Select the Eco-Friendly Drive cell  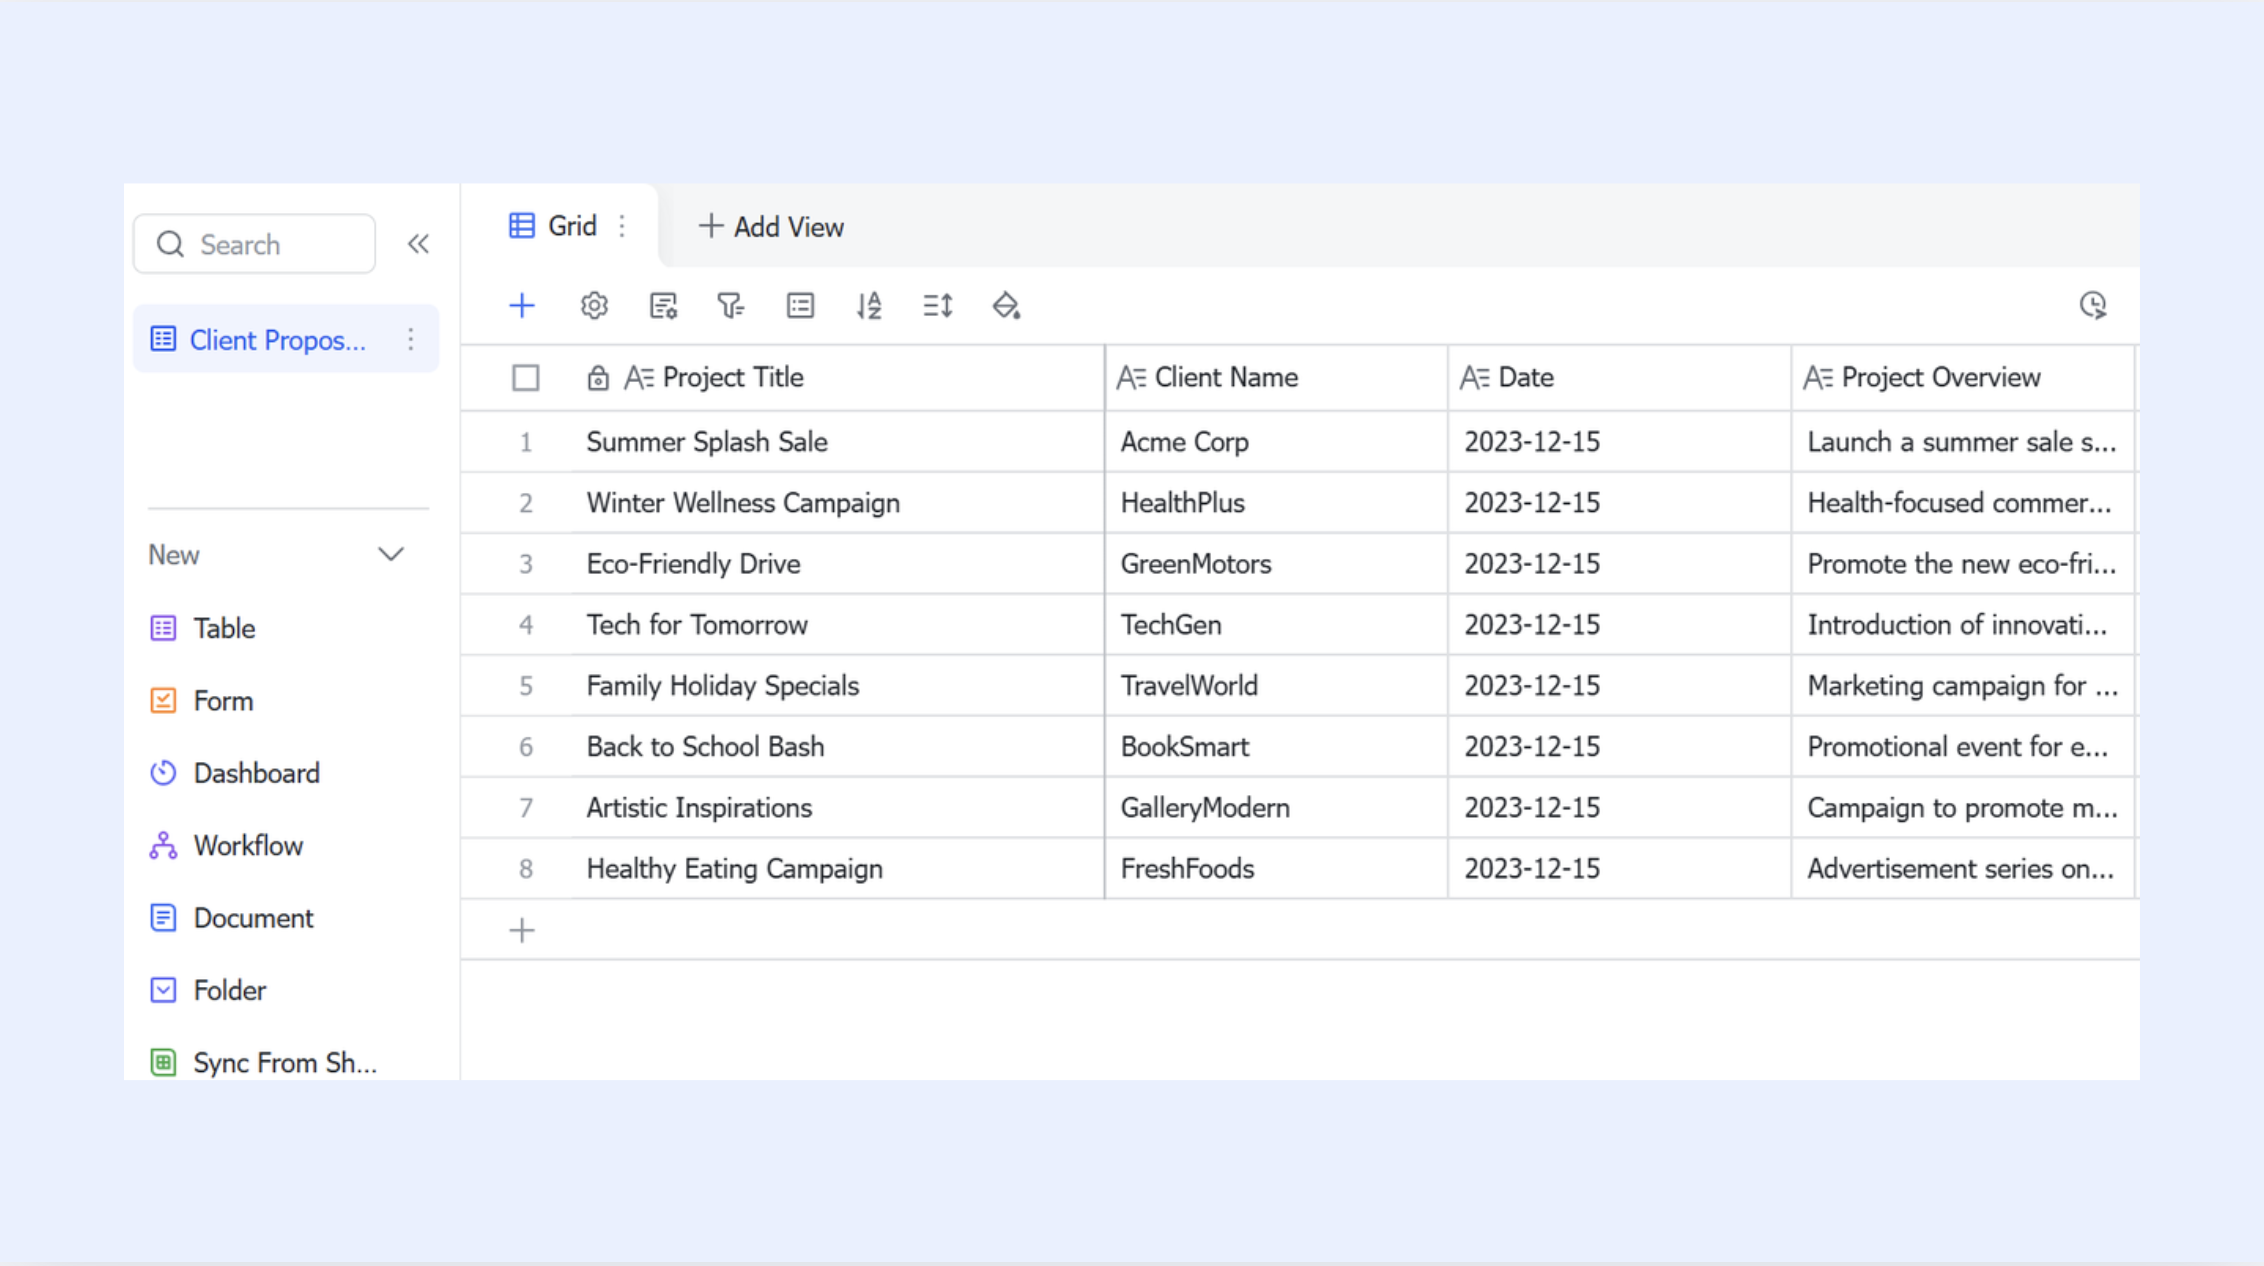coord(838,564)
